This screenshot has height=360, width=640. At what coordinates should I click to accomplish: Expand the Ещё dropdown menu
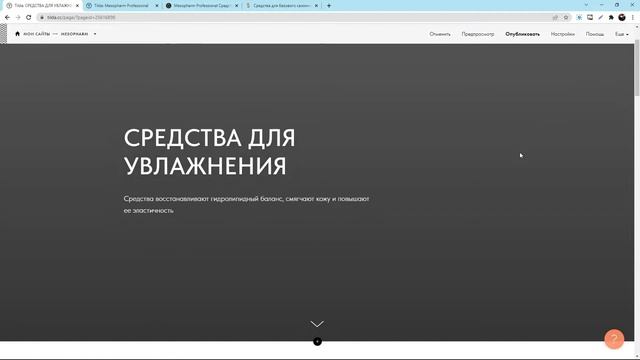(622, 34)
